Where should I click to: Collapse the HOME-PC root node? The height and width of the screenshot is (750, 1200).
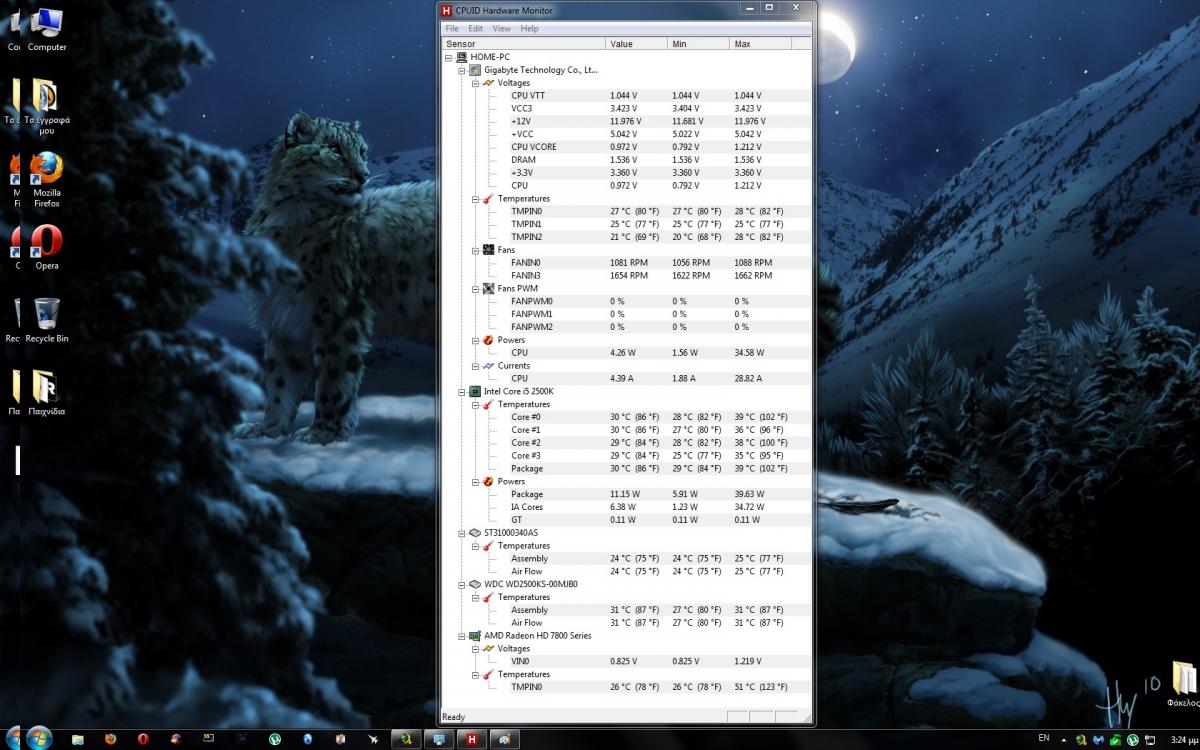tap(449, 57)
